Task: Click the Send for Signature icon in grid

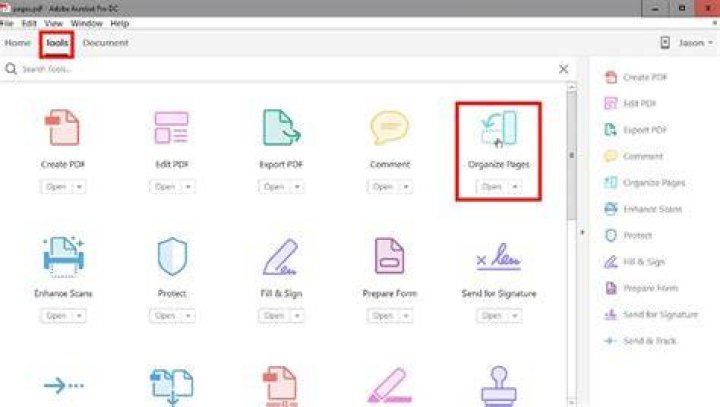Action: point(499,257)
